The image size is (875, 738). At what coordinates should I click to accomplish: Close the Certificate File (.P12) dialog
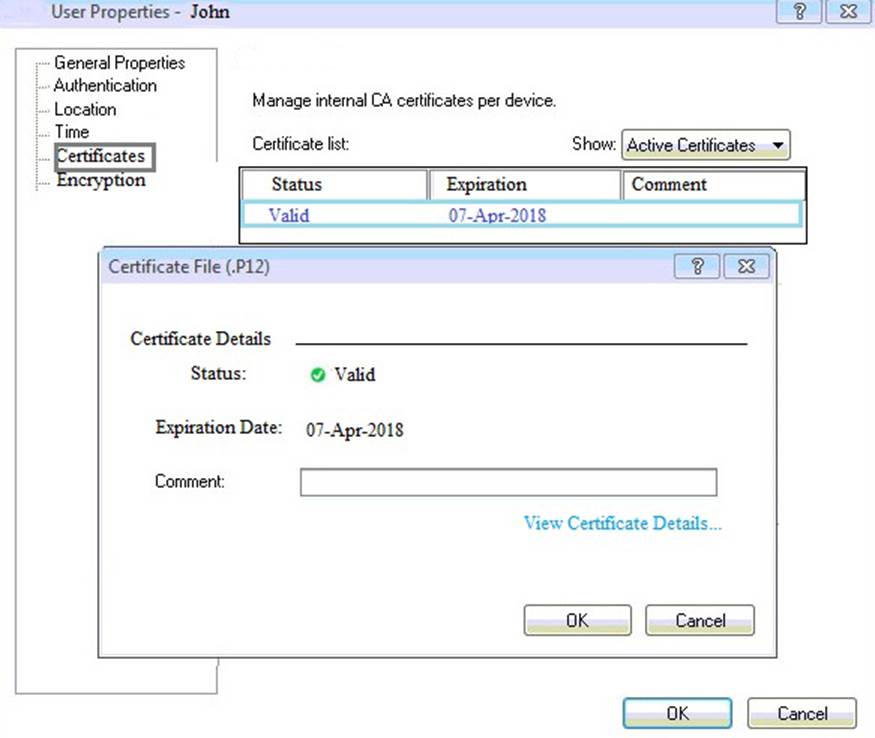pos(746,266)
